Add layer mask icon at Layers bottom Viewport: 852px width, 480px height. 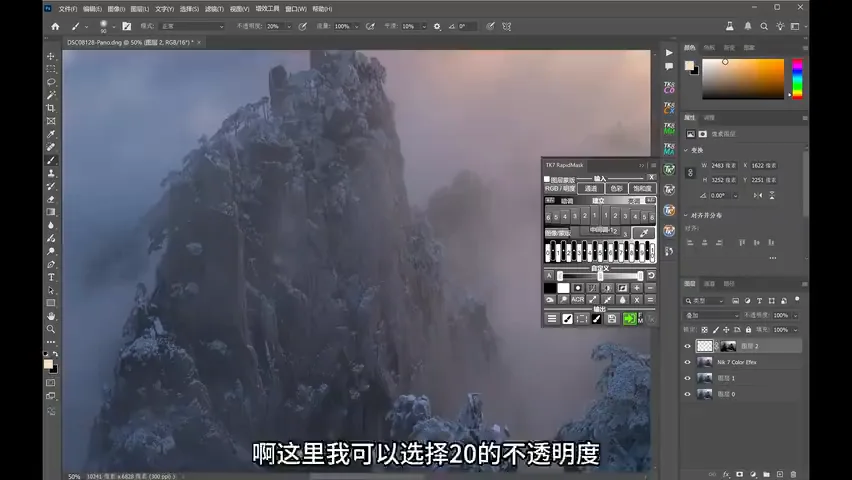pyautogui.click(x=740, y=474)
